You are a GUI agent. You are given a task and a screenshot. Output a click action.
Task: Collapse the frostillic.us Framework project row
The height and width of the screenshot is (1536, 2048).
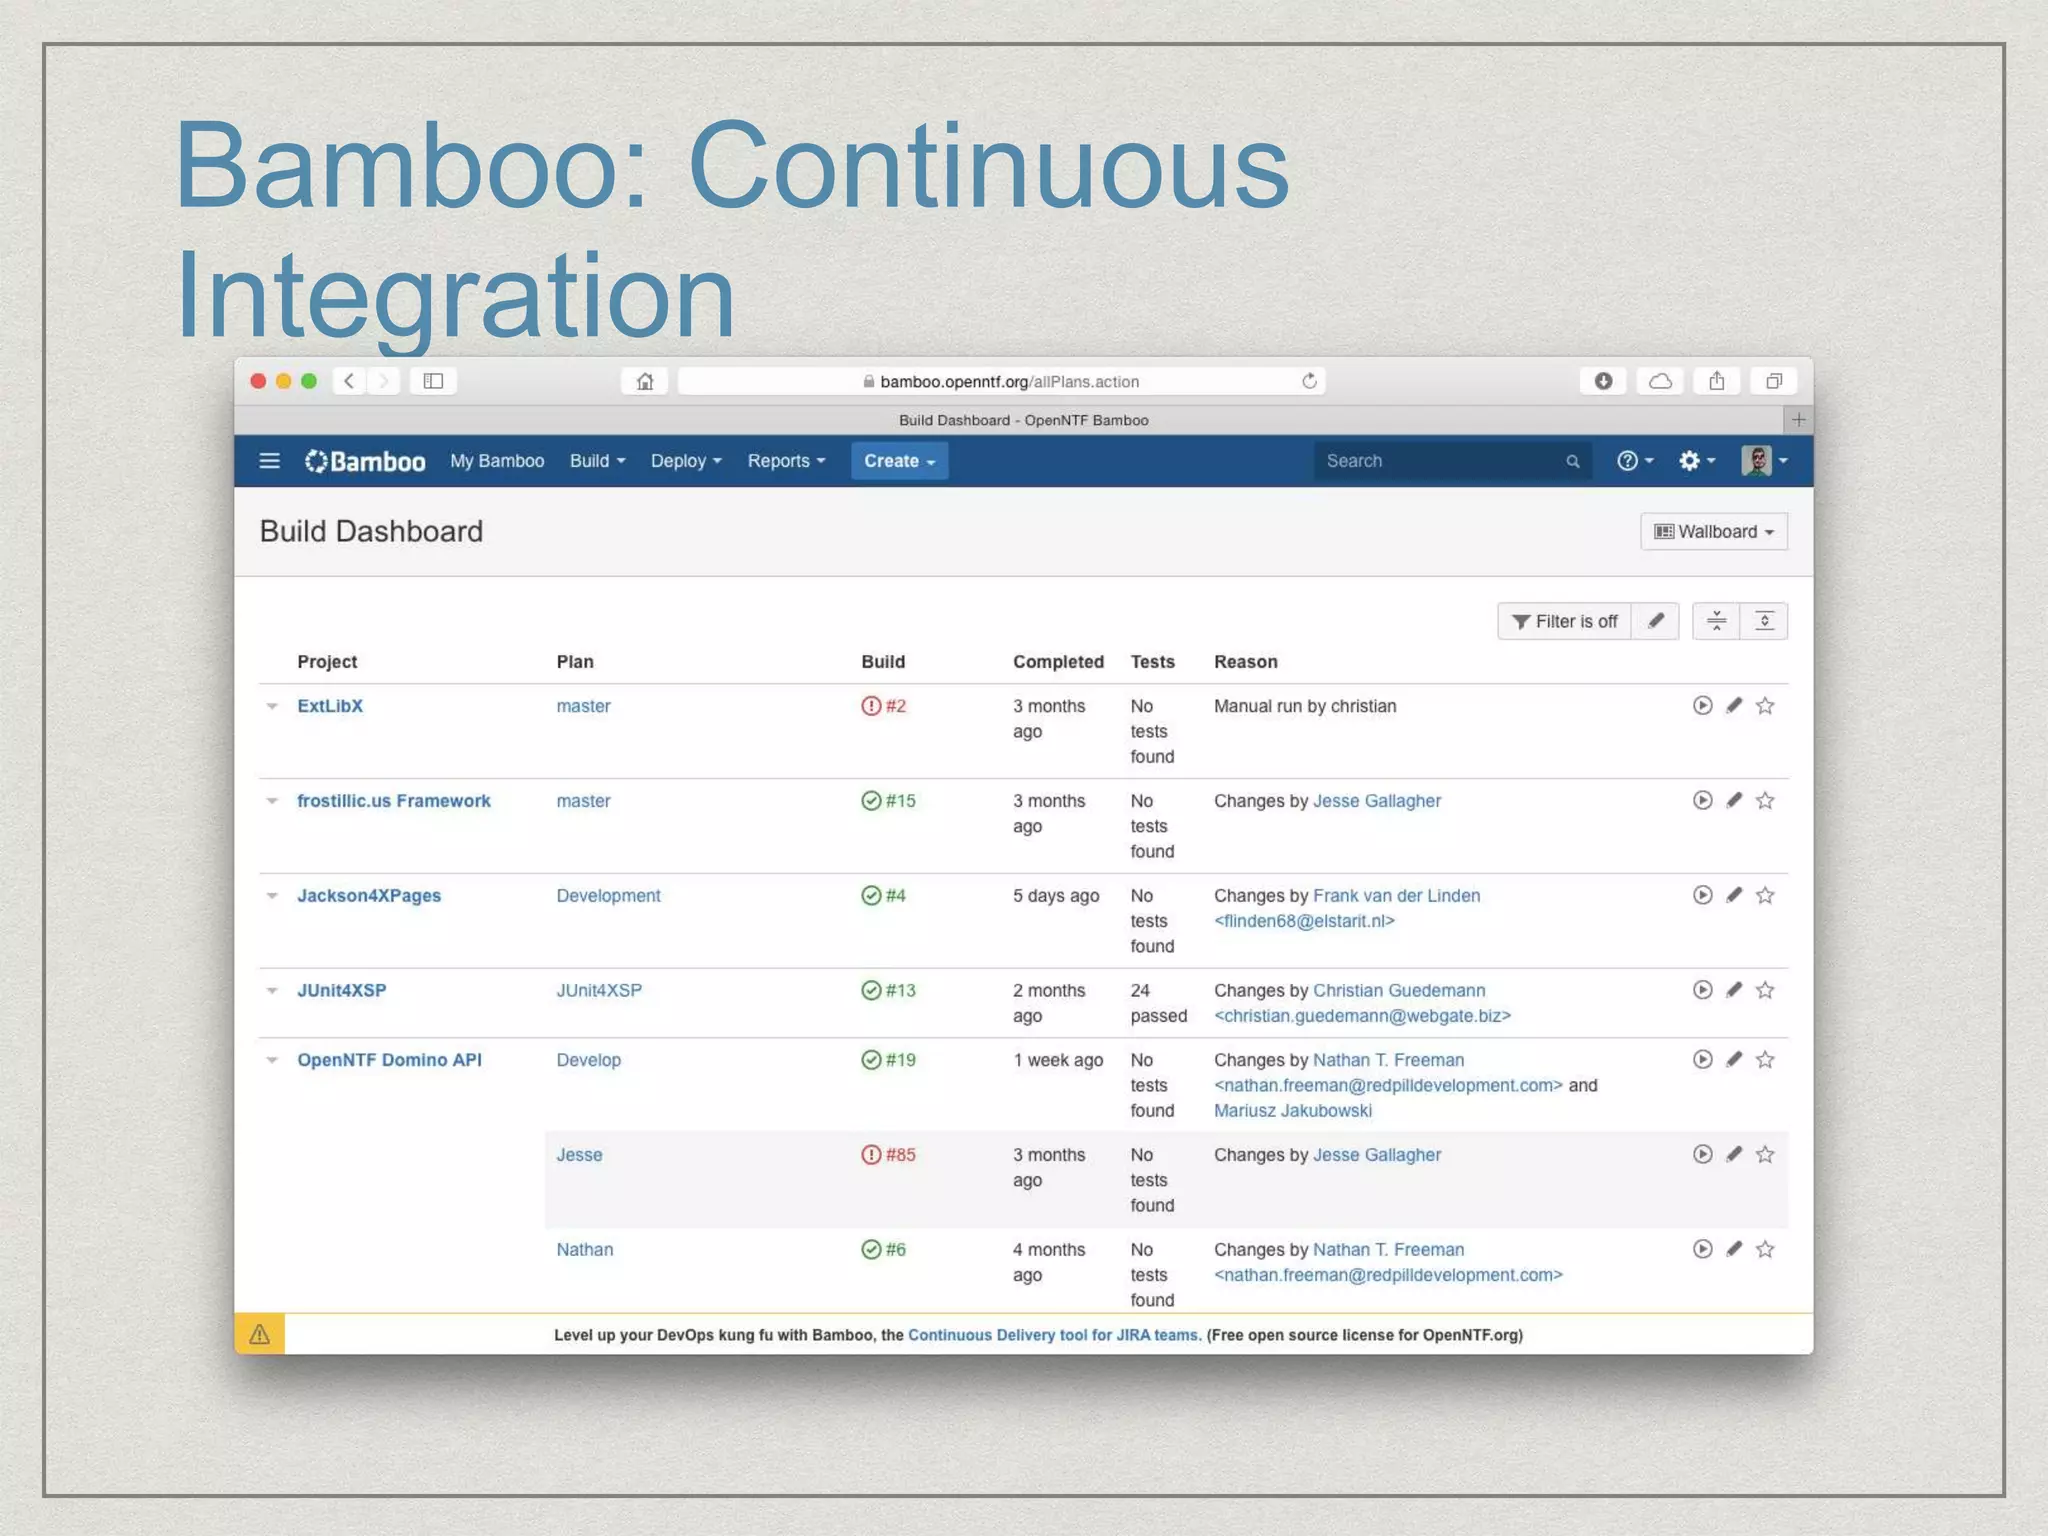point(272,801)
